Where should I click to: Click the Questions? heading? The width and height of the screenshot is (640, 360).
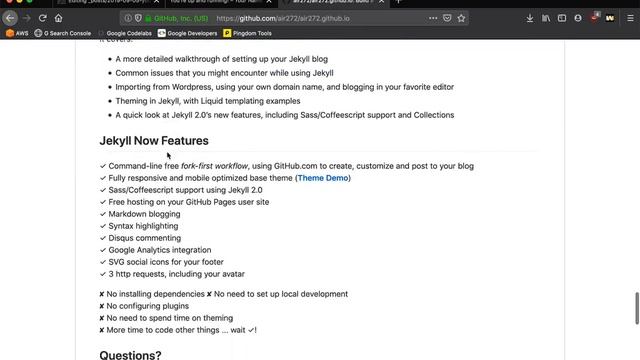pos(130,354)
